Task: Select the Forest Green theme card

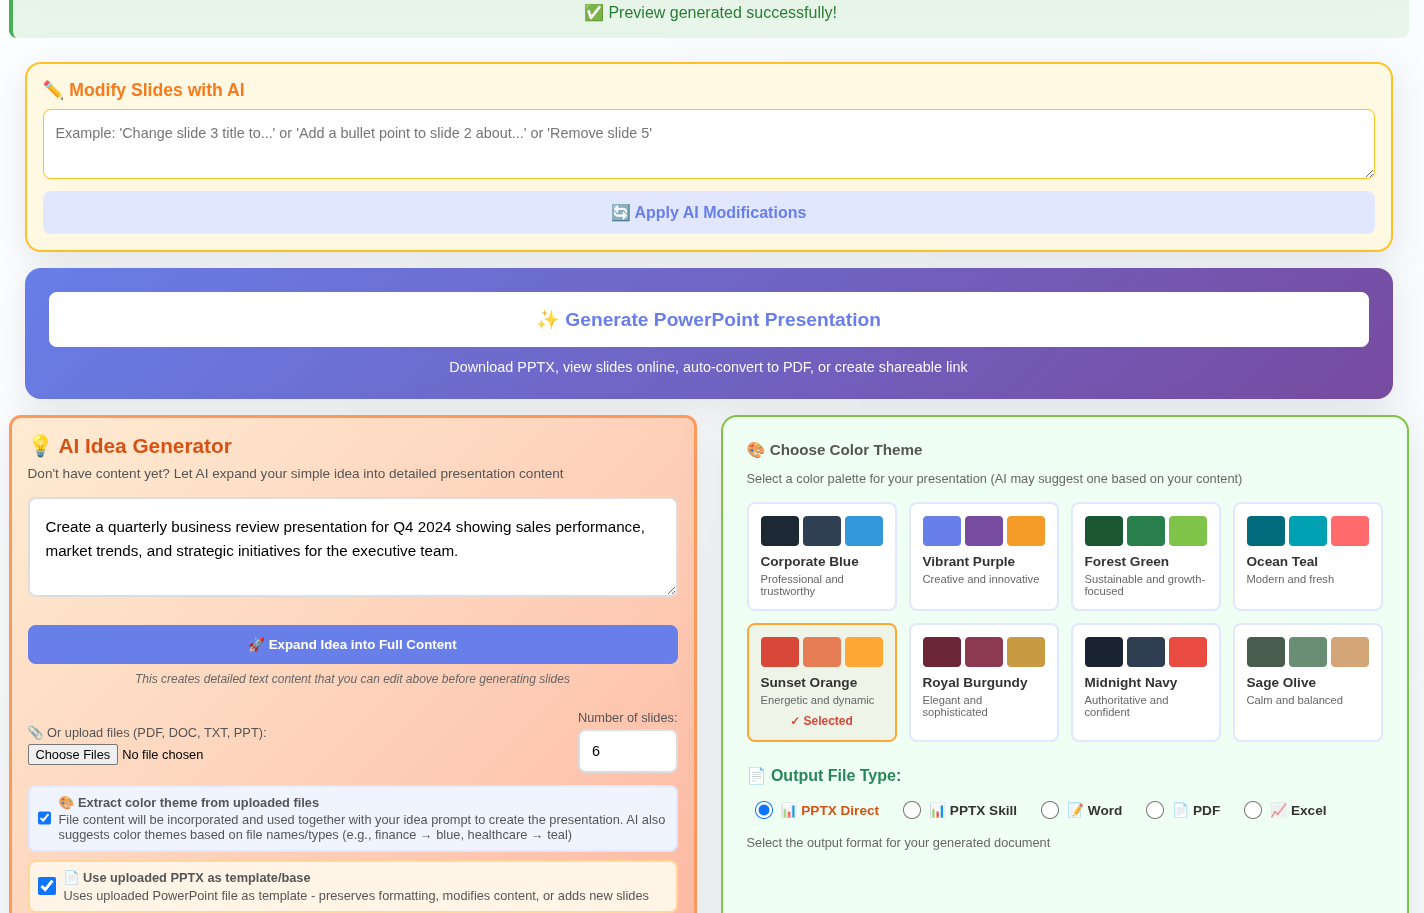Action: 1145,556
